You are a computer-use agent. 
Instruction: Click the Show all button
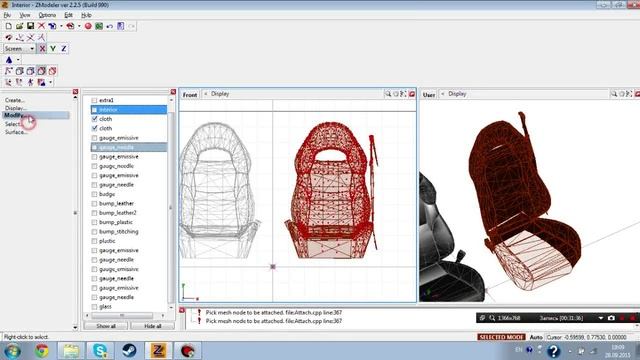(106, 326)
